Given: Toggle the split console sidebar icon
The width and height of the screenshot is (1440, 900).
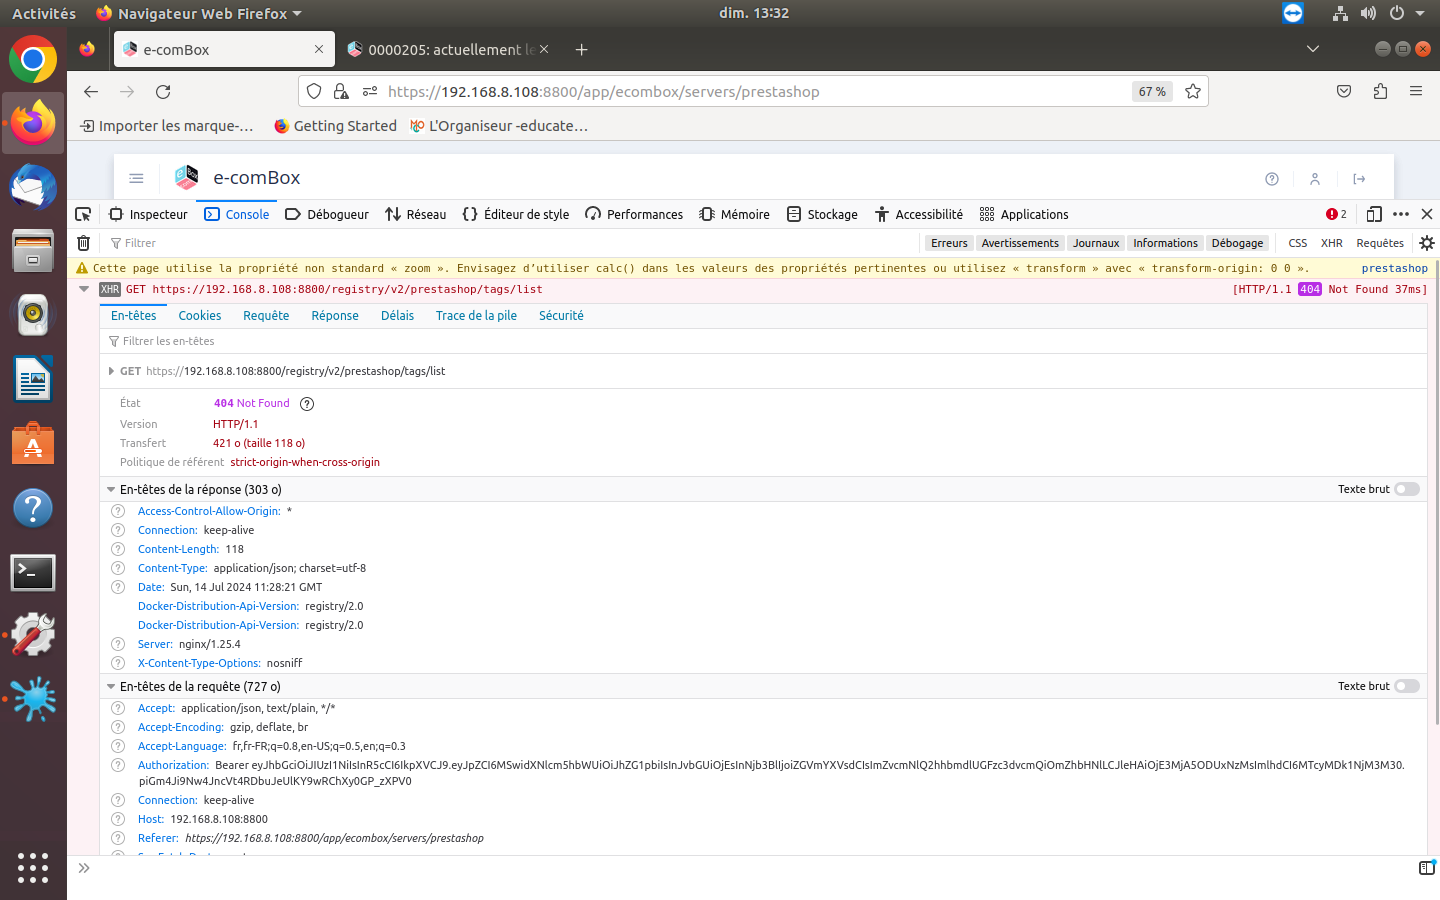Looking at the screenshot, I should (1427, 868).
